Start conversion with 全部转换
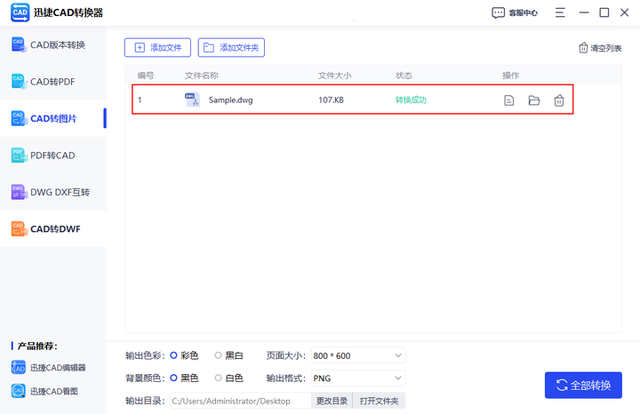 pyautogui.click(x=583, y=385)
